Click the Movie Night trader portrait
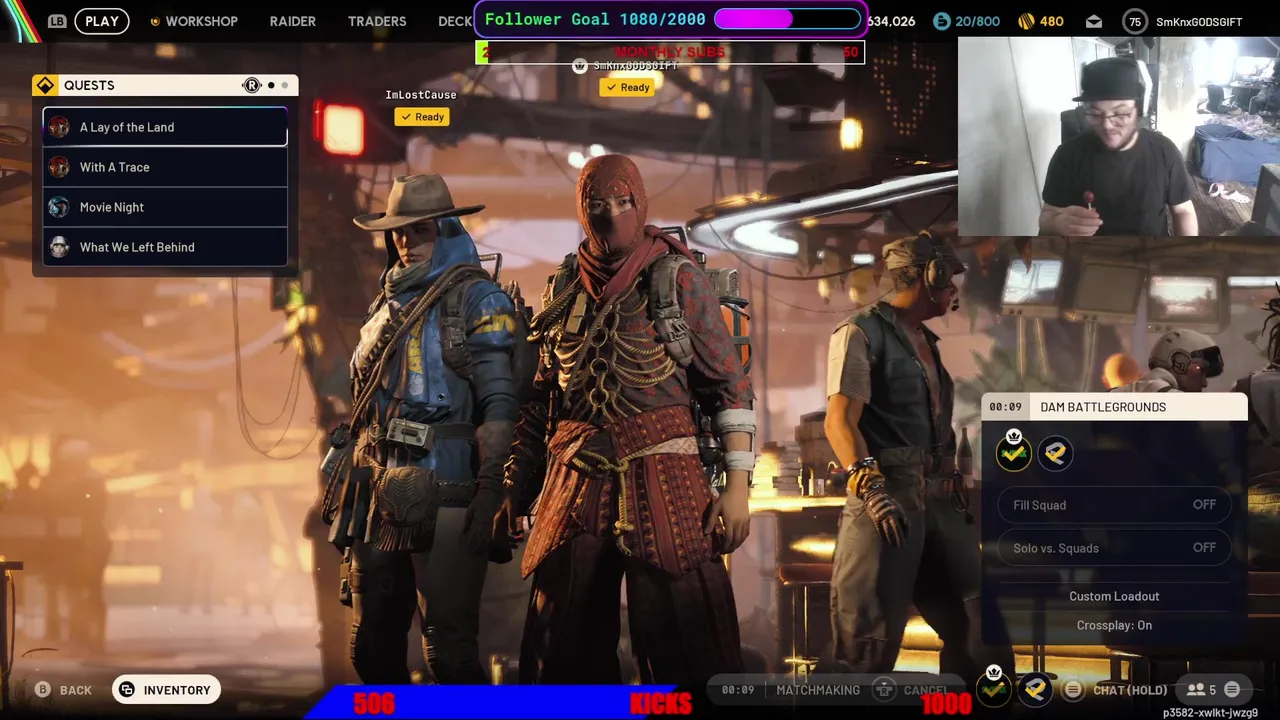Viewport: 1280px width, 720px height. point(59,207)
